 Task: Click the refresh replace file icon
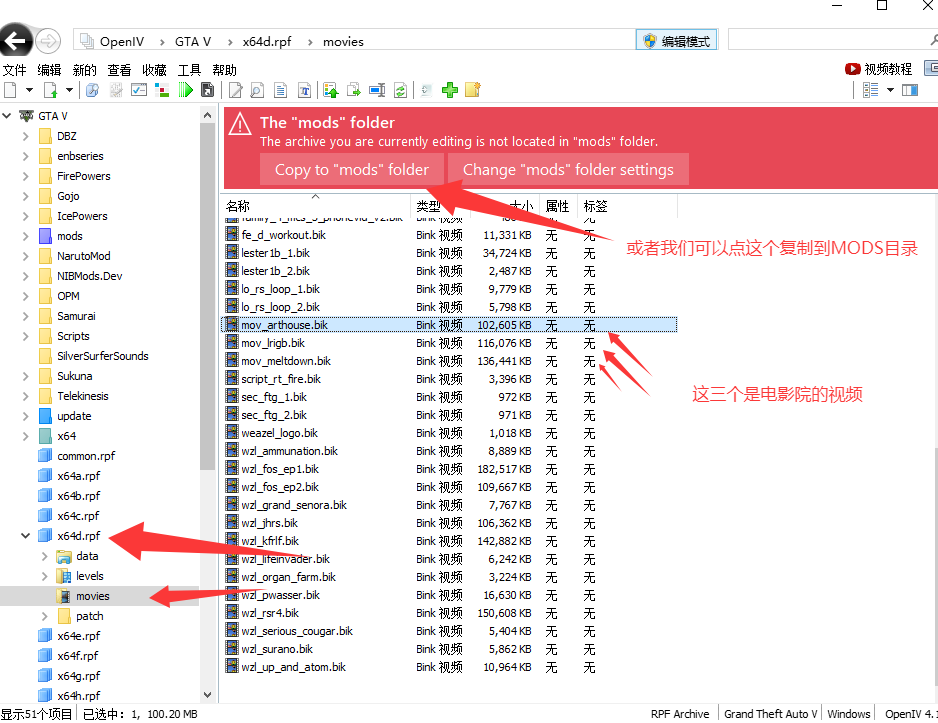[400, 90]
